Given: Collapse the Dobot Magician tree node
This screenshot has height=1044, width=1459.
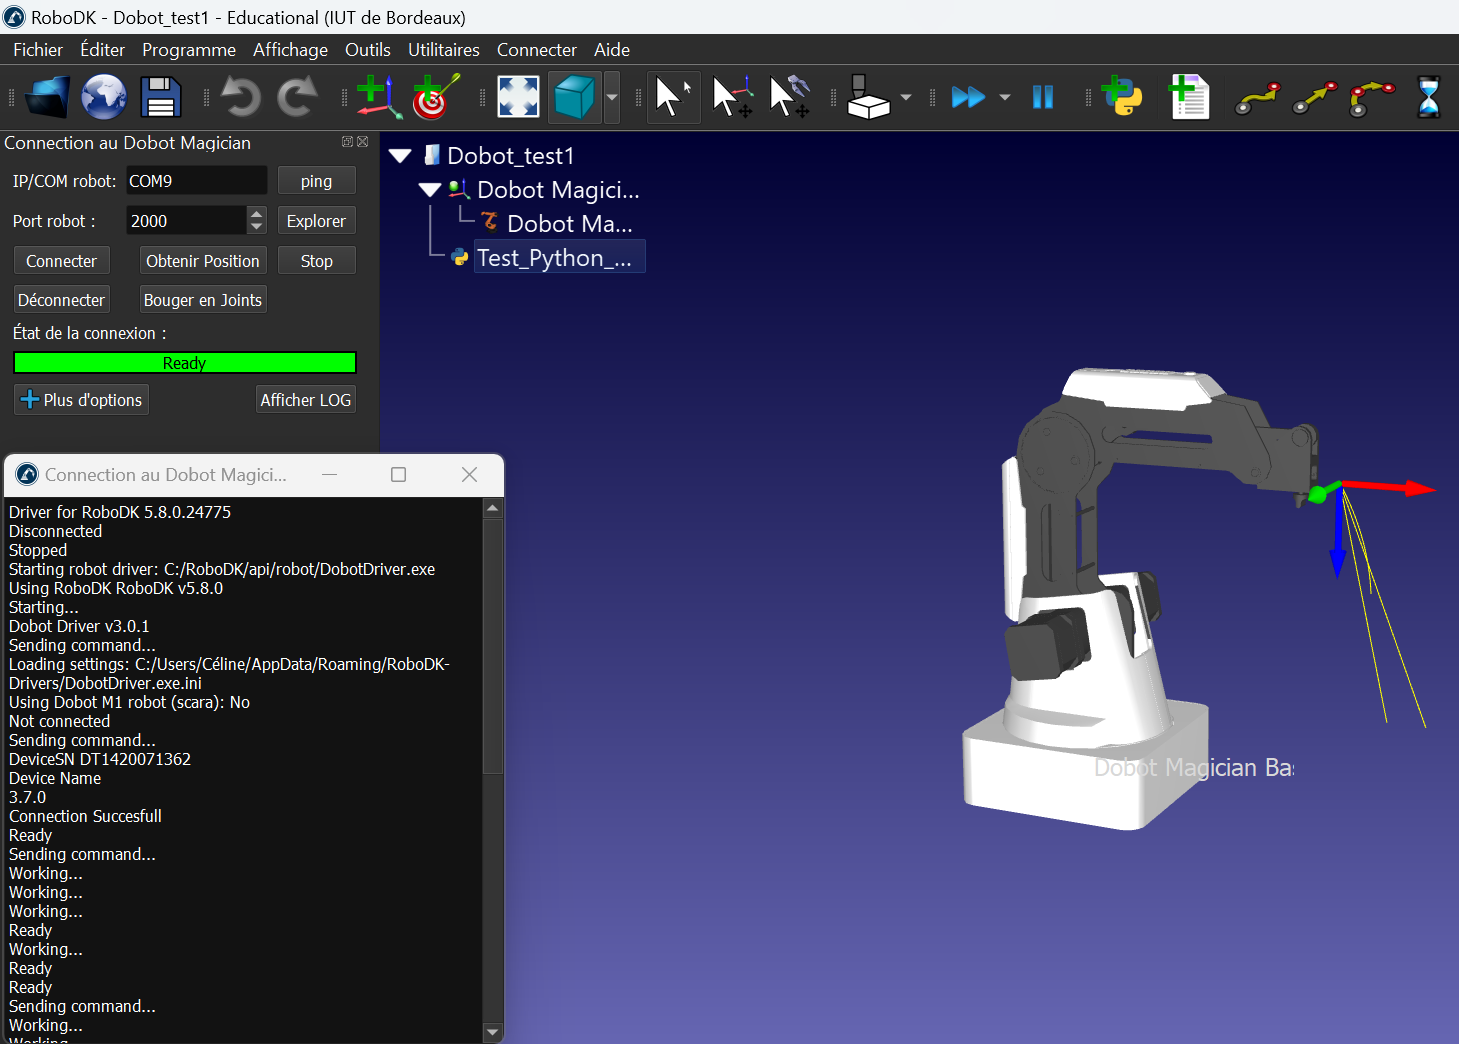Looking at the screenshot, I should pyautogui.click(x=430, y=190).
